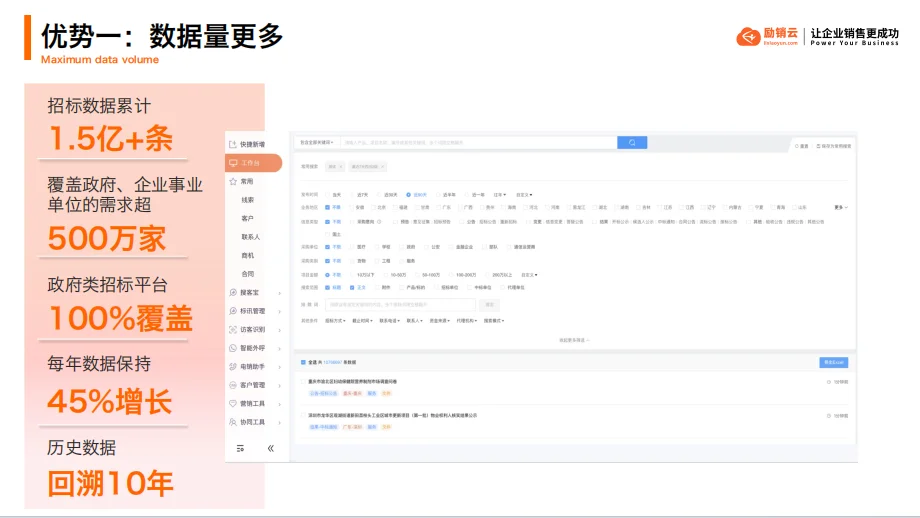The height and width of the screenshot is (518, 920).
Task: Open the 重庆市 tender result title
Action: pos(353,381)
